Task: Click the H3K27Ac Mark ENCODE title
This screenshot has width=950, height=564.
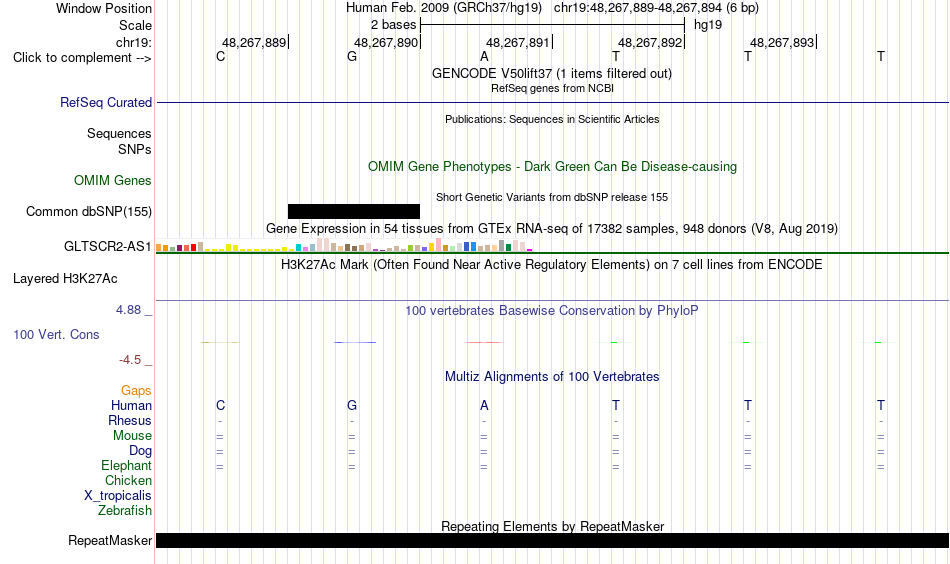Action: (552, 265)
